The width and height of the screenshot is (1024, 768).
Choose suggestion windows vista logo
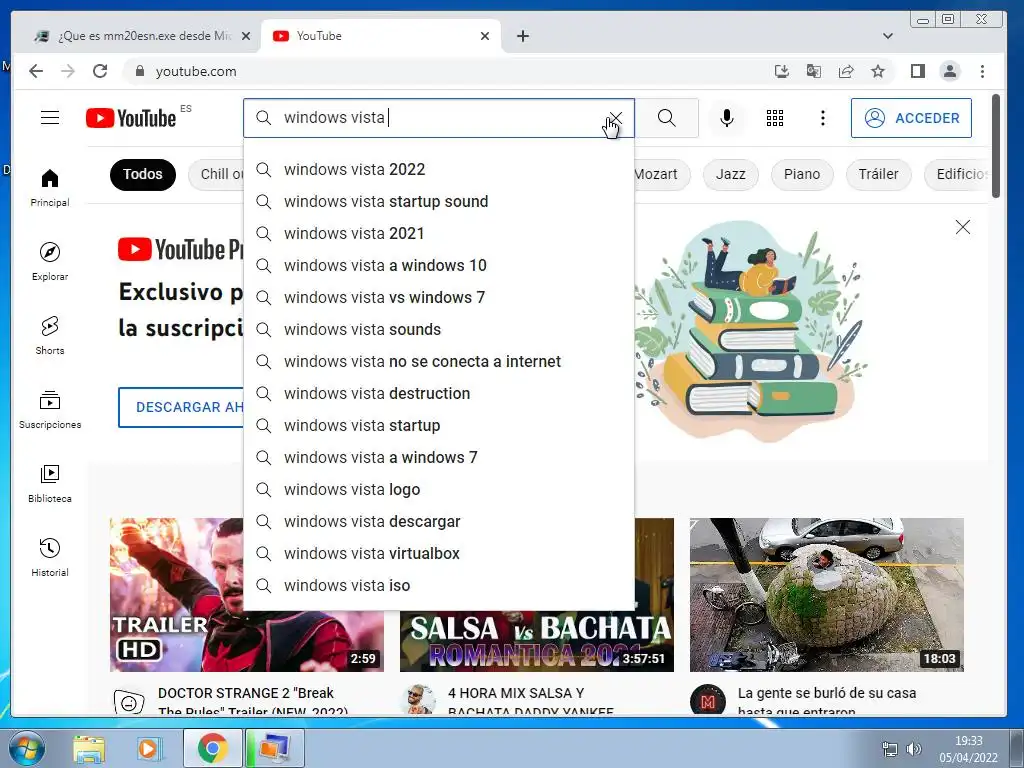pyautogui.click(x=439, y=490)
